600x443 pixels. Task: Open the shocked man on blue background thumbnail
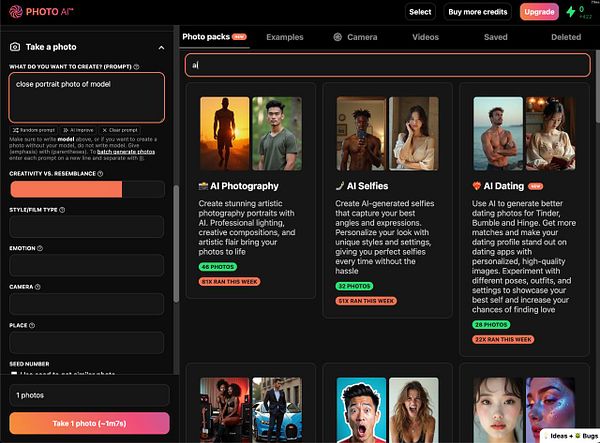click(x=361, y=410)
